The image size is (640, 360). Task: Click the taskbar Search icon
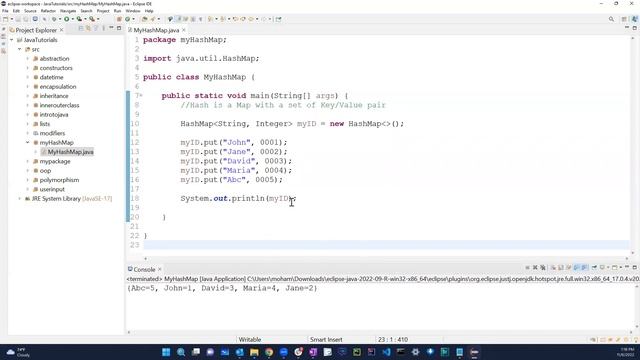click(181, 352)
